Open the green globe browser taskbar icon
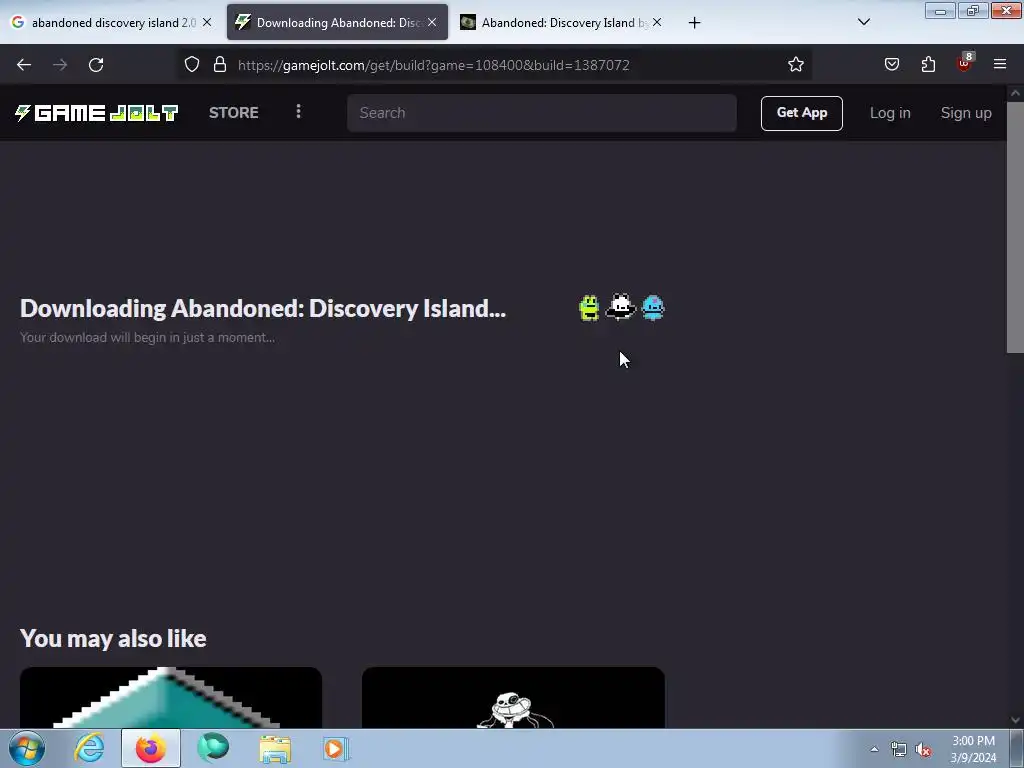This screenshot has height=768, width=1024. click(213, 748)
